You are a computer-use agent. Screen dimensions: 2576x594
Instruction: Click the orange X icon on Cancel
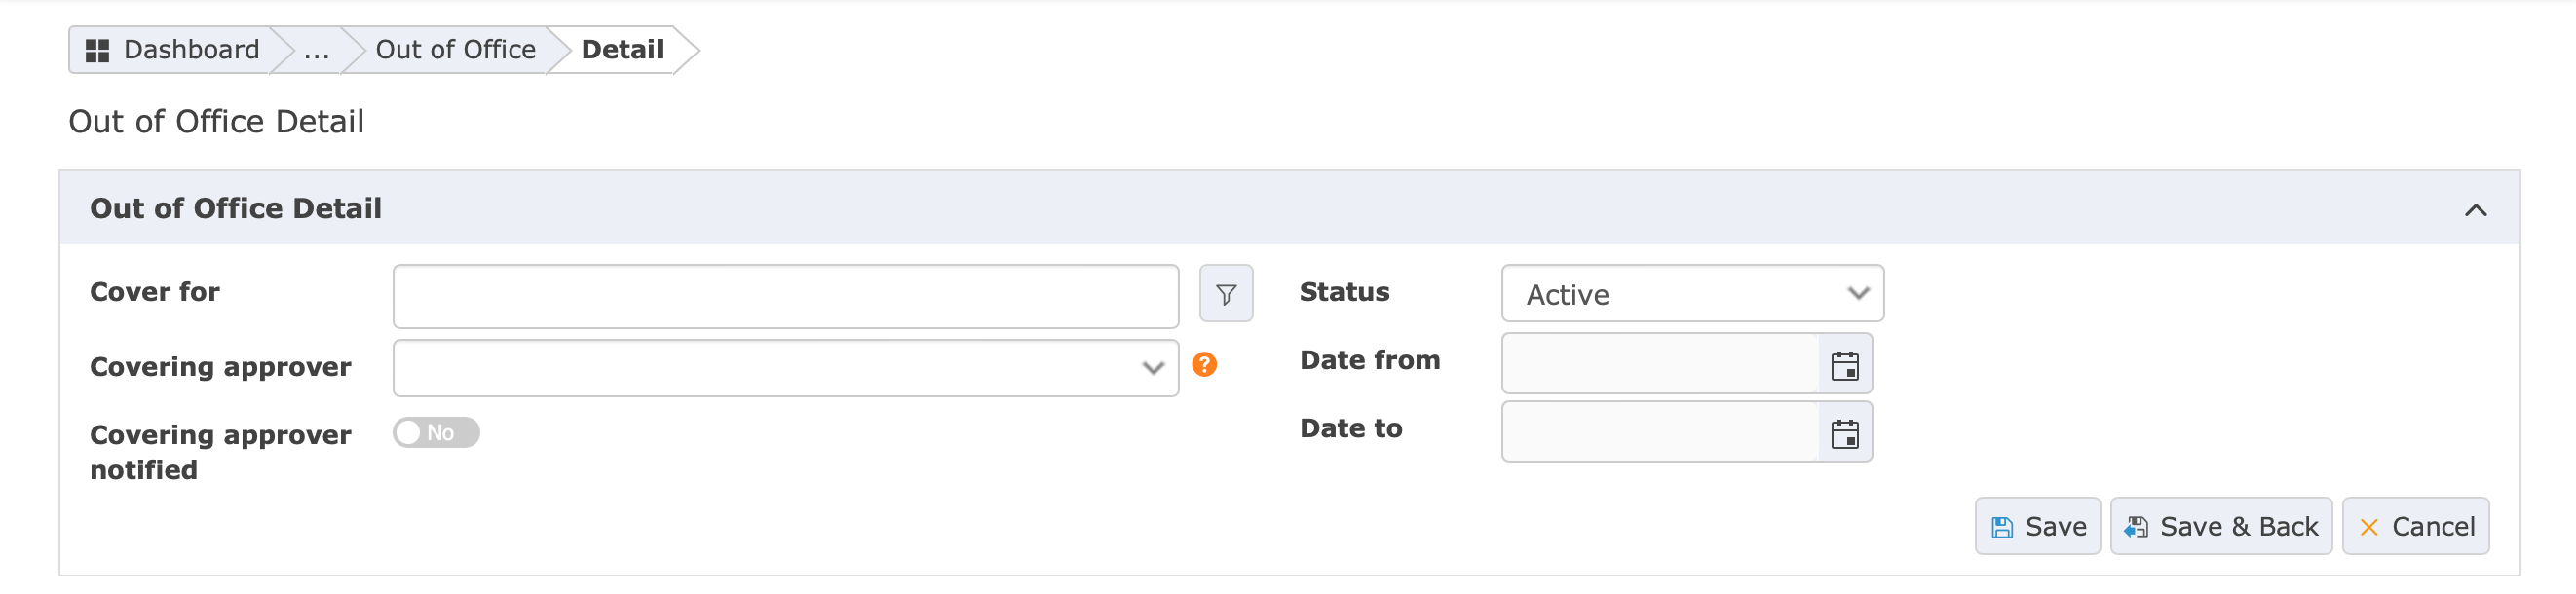tap(2369, 528)
